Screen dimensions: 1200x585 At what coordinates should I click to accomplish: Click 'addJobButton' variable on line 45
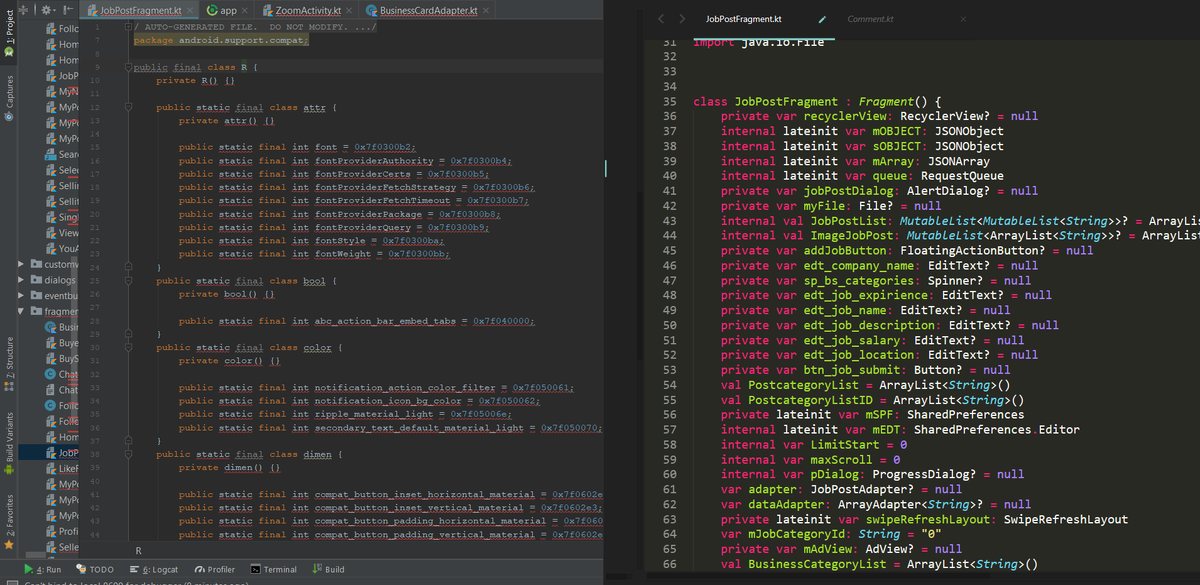pyautogui.click(x=846, y=250)
